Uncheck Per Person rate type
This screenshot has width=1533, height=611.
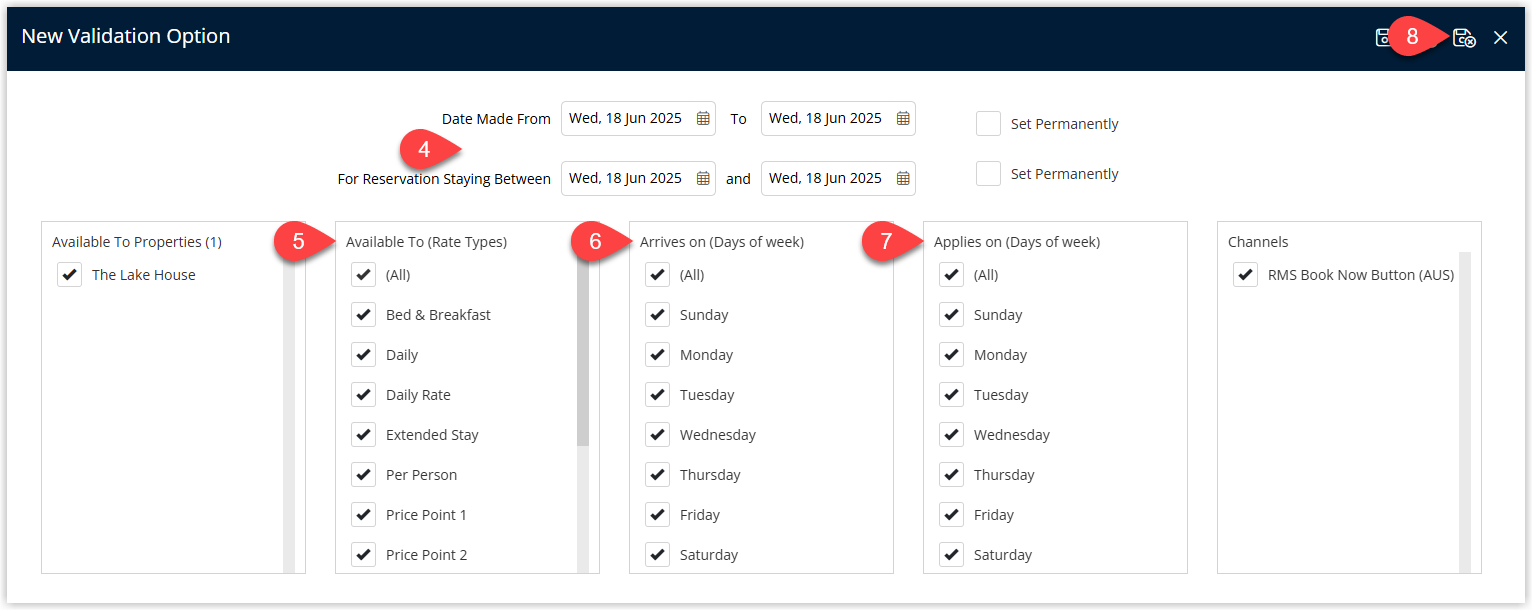(x=363, y=474)
